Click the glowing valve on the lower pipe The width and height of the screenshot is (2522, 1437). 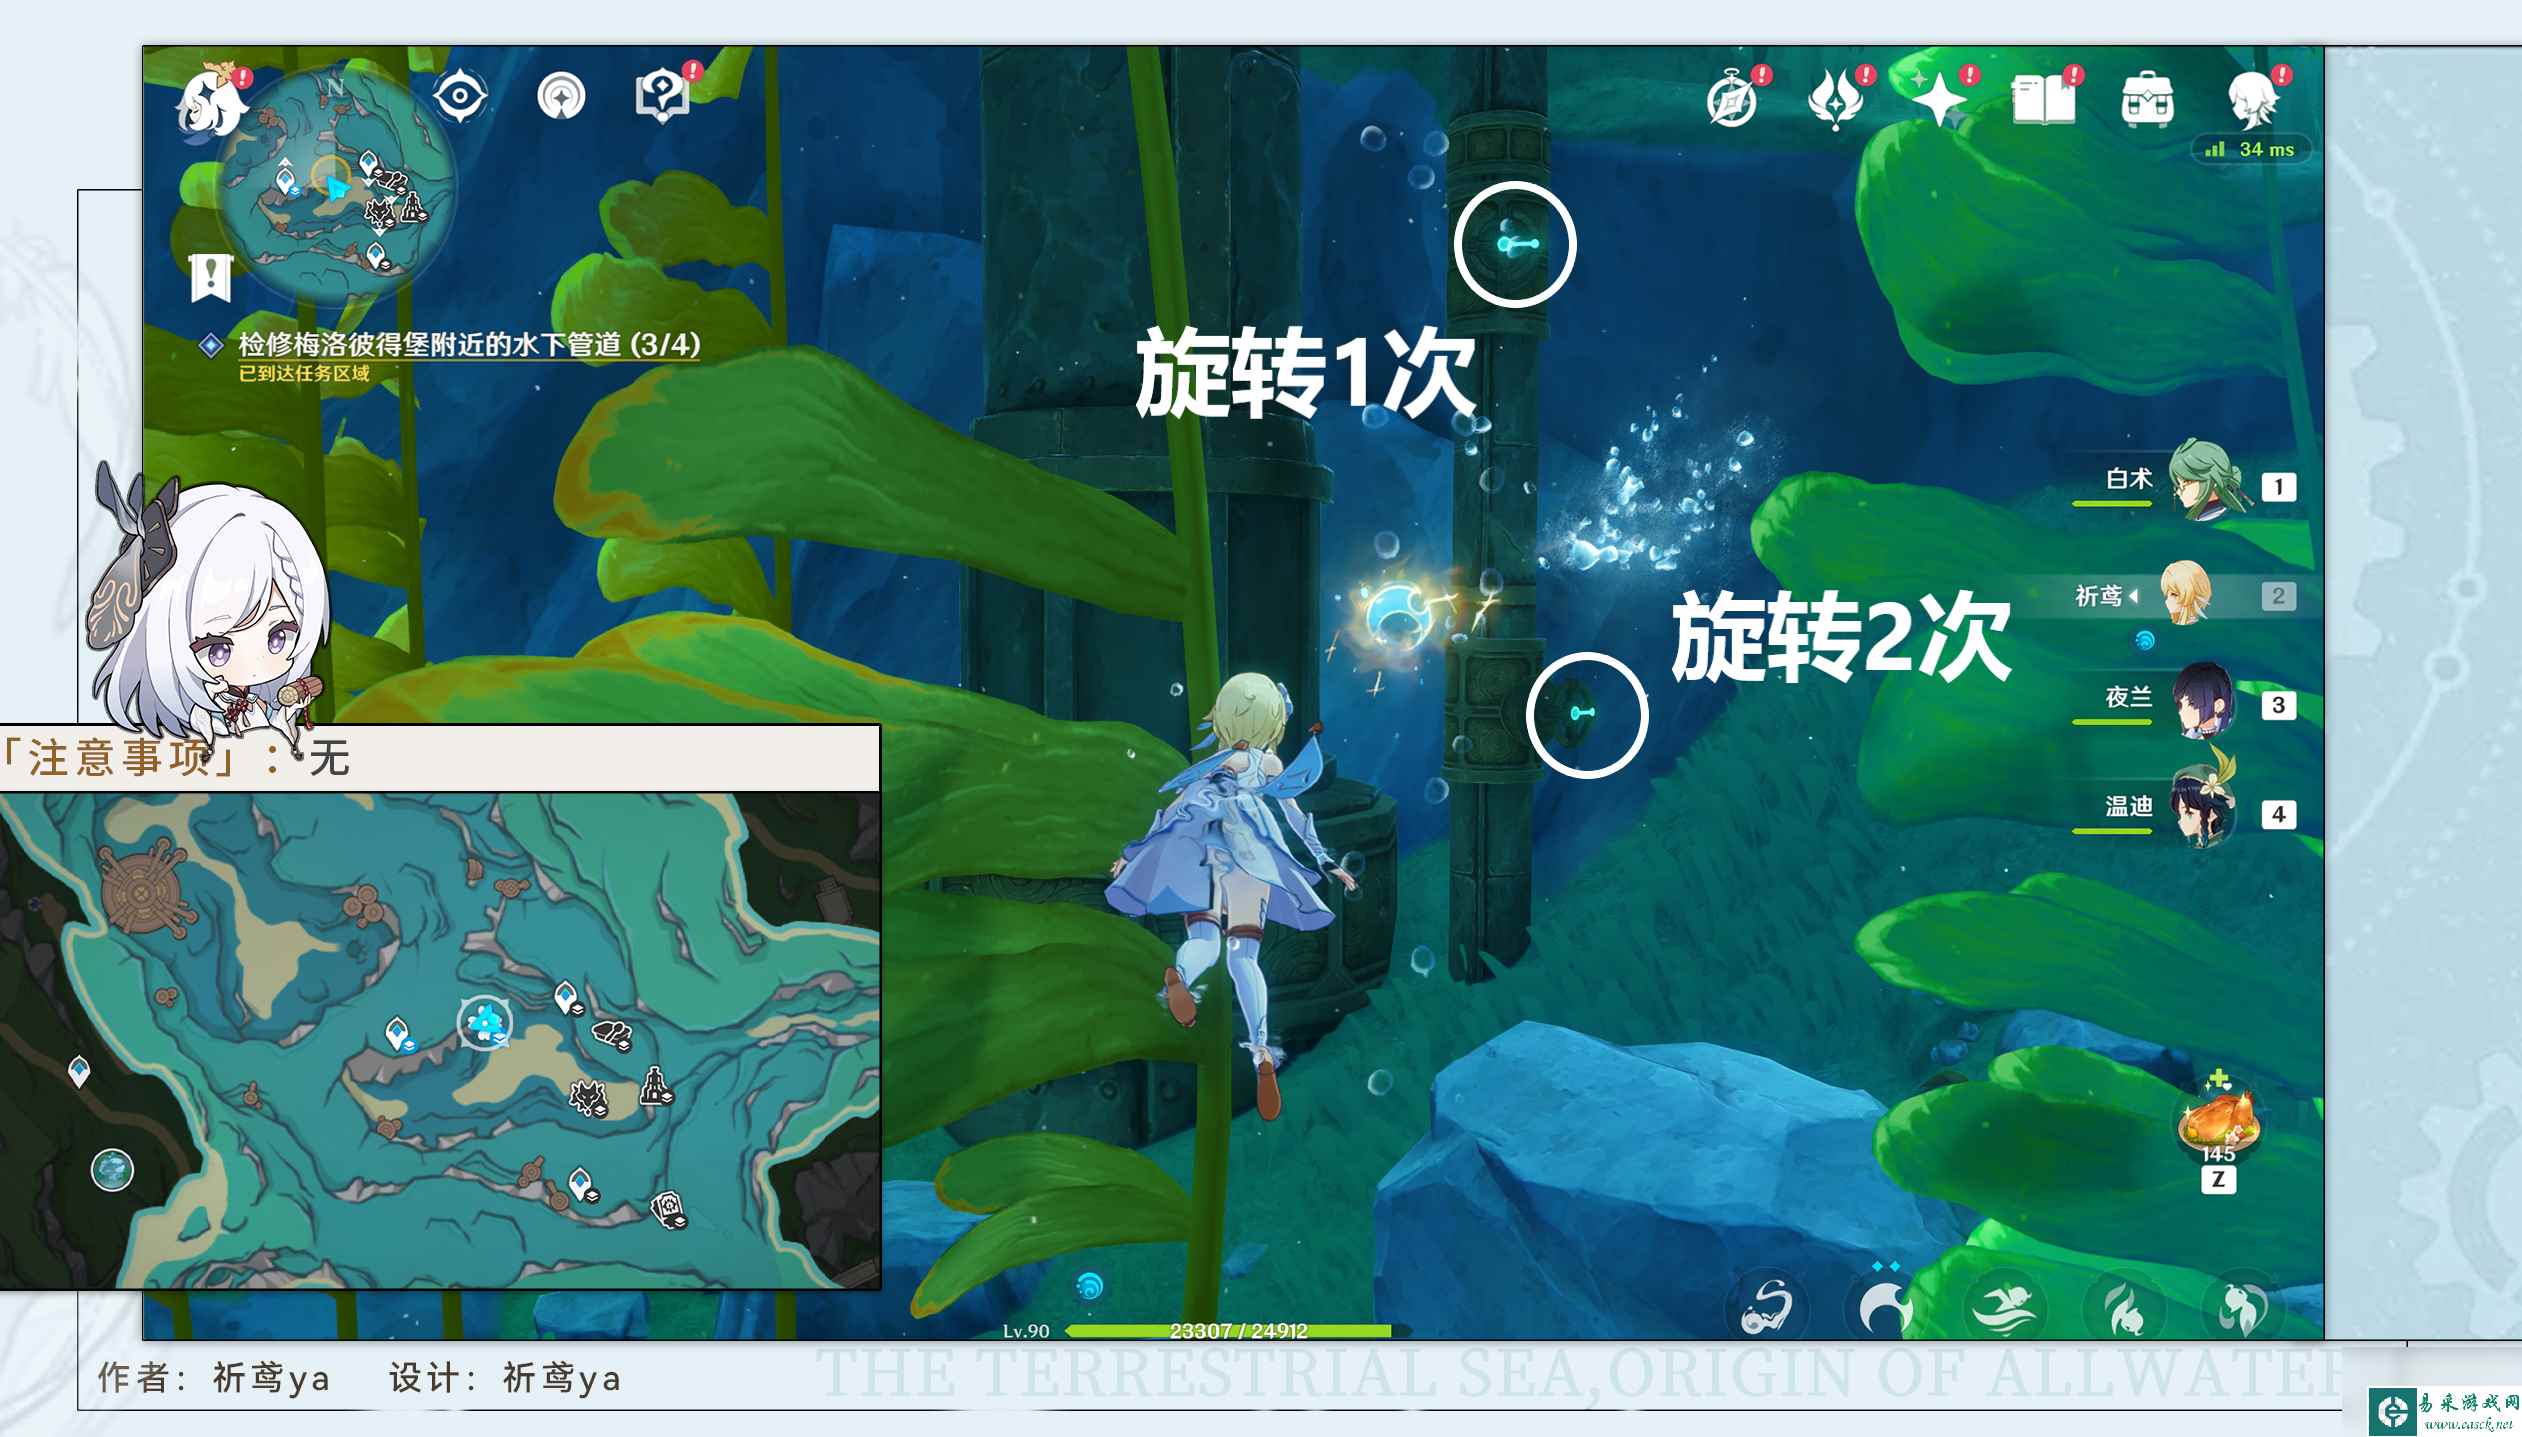1582,713
